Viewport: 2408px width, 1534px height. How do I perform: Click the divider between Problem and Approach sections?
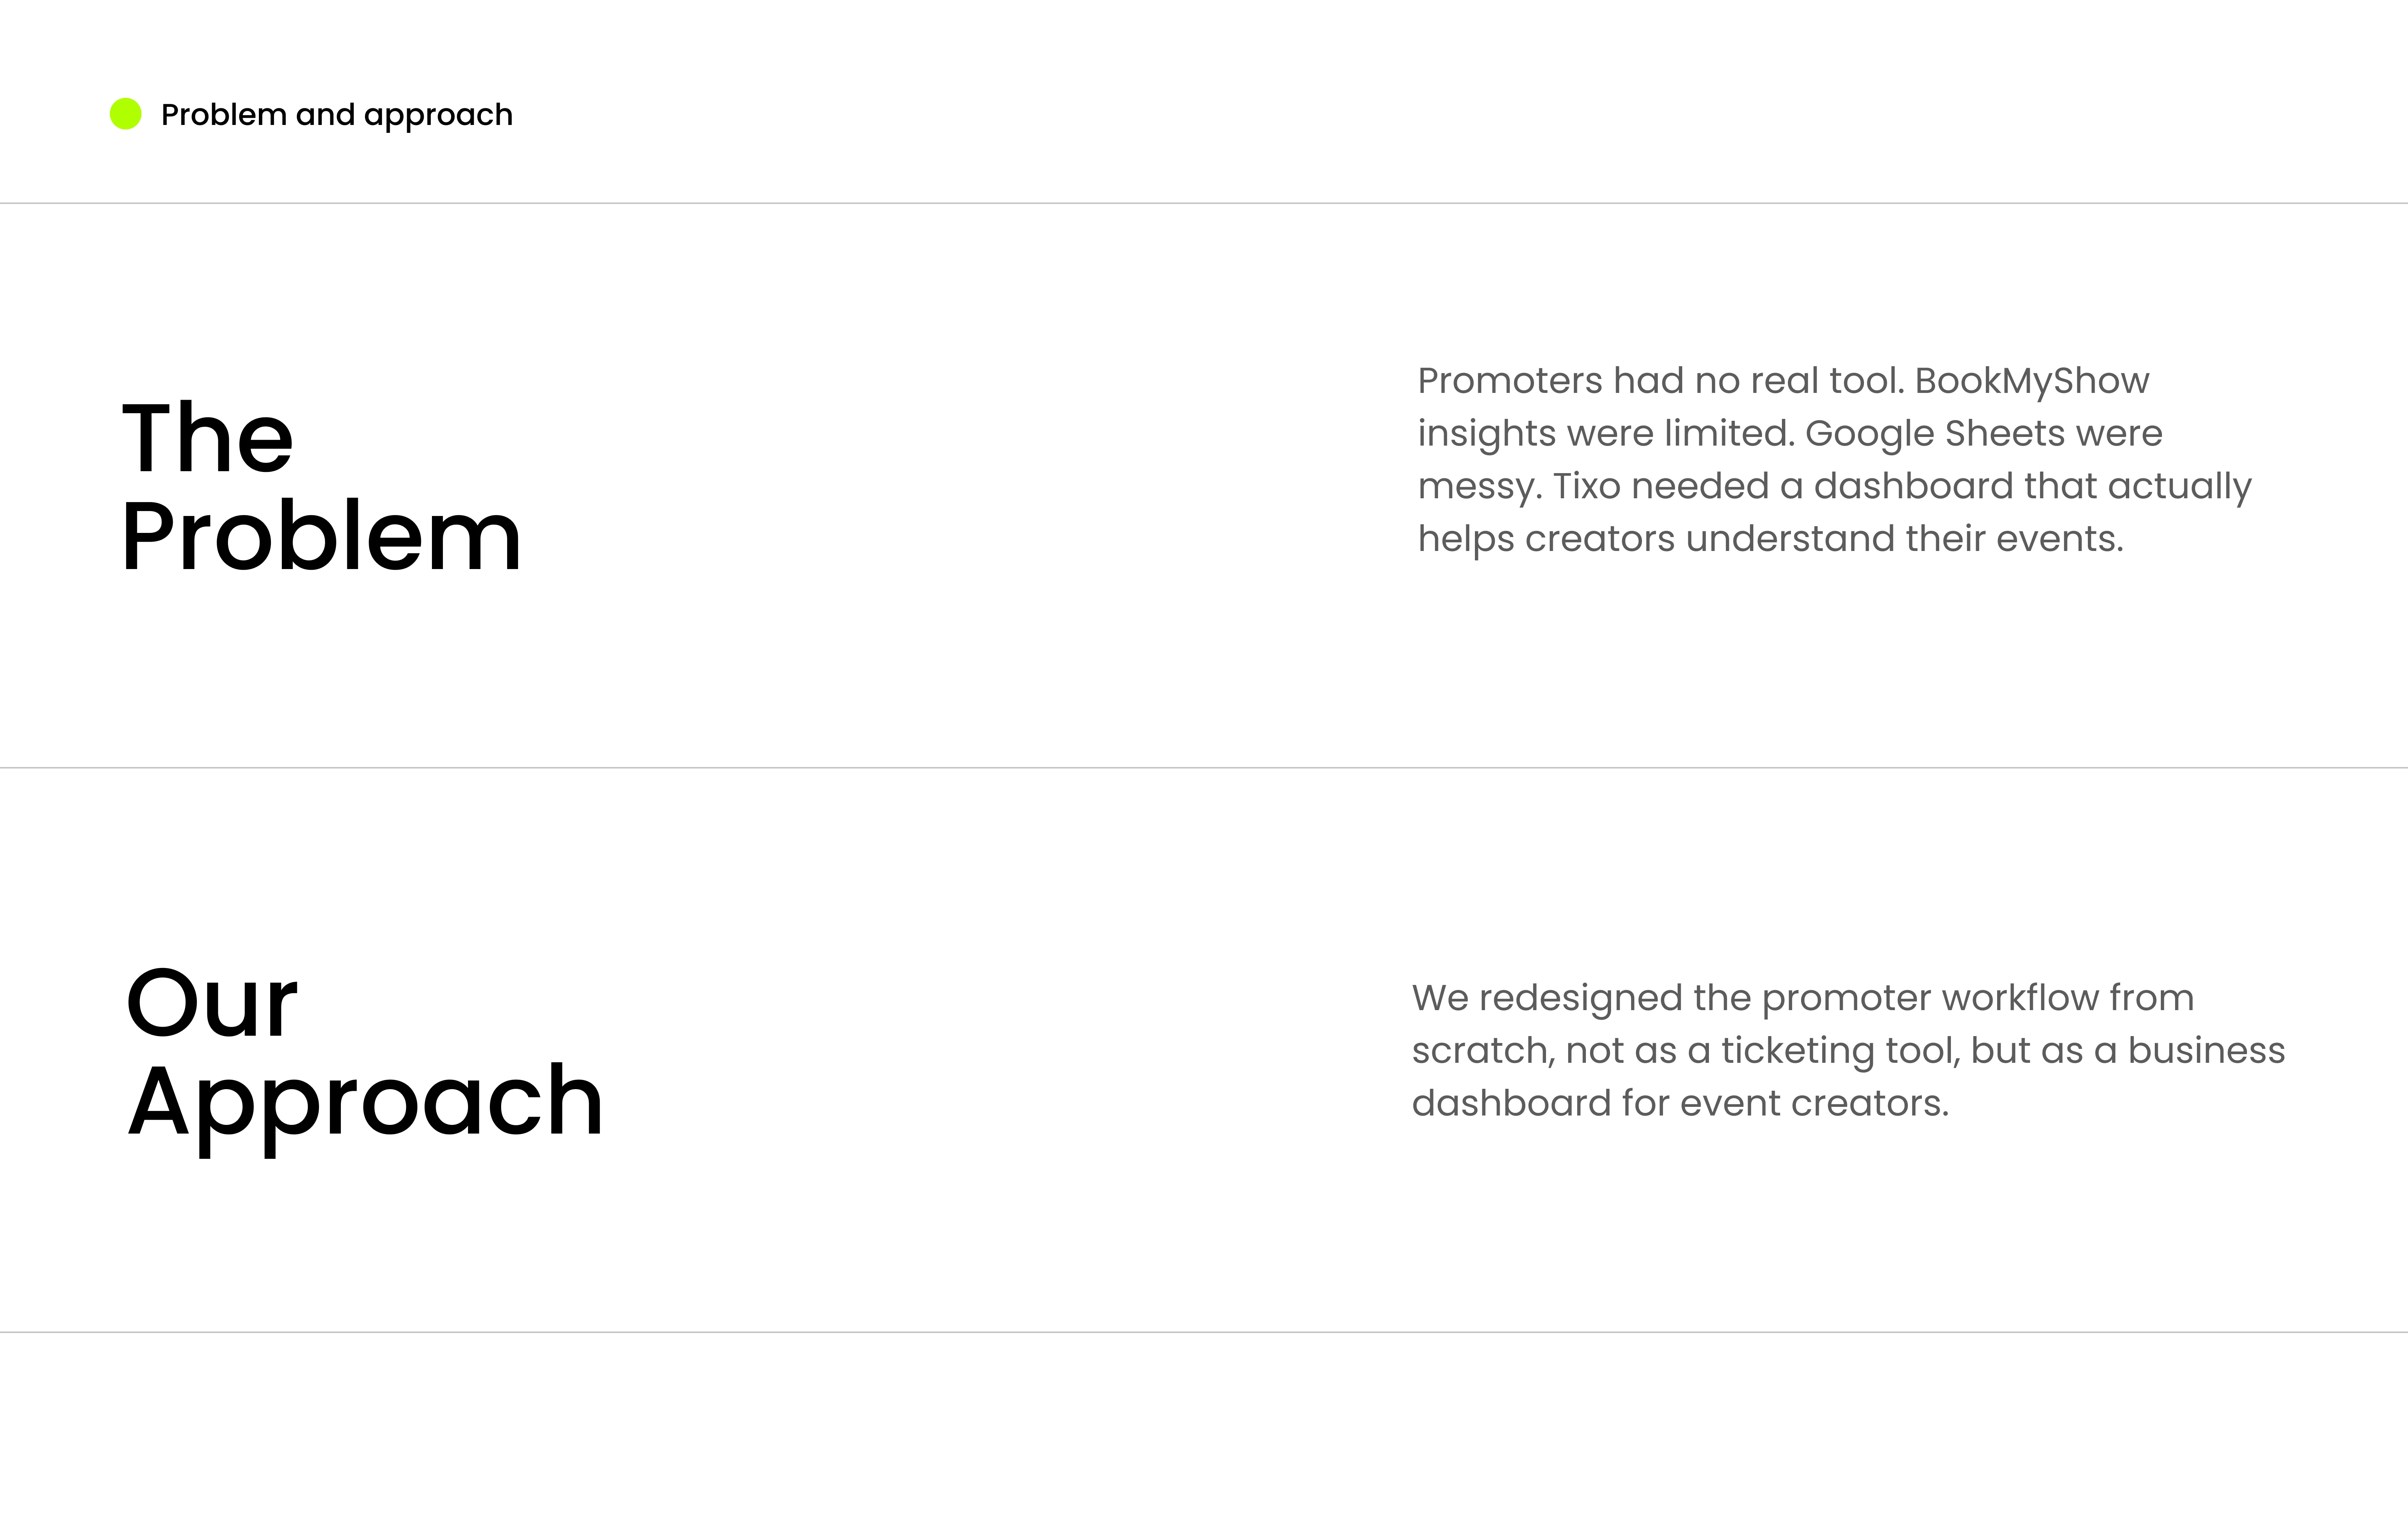point(1204,768)
